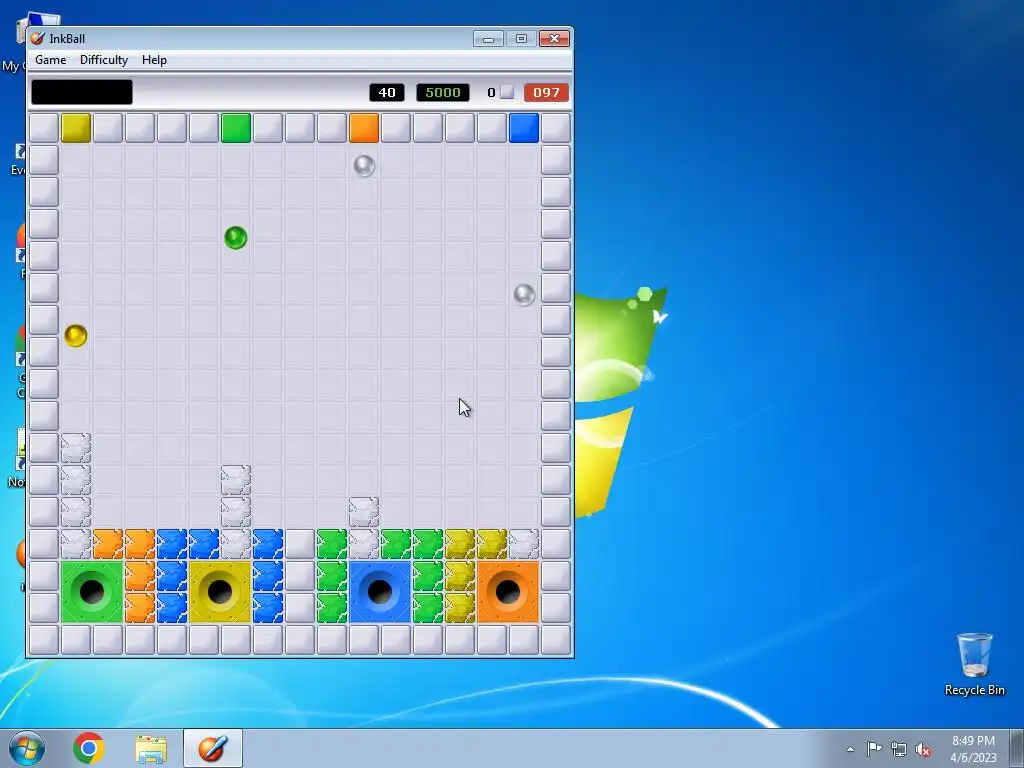Click the small block icon beside 0
The height and width of the screenshot is (768, 1024).
coord(507,92)
